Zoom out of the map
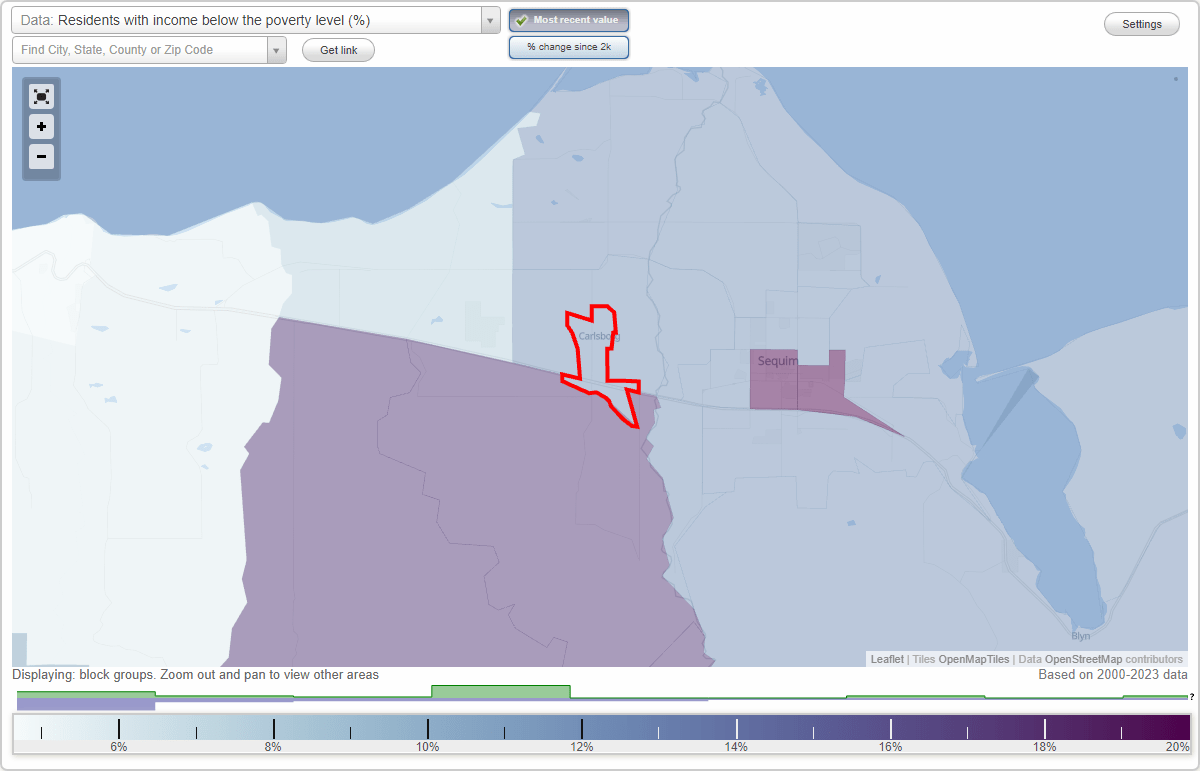Viewport: 1200px width, 771px height. (41, 157)
